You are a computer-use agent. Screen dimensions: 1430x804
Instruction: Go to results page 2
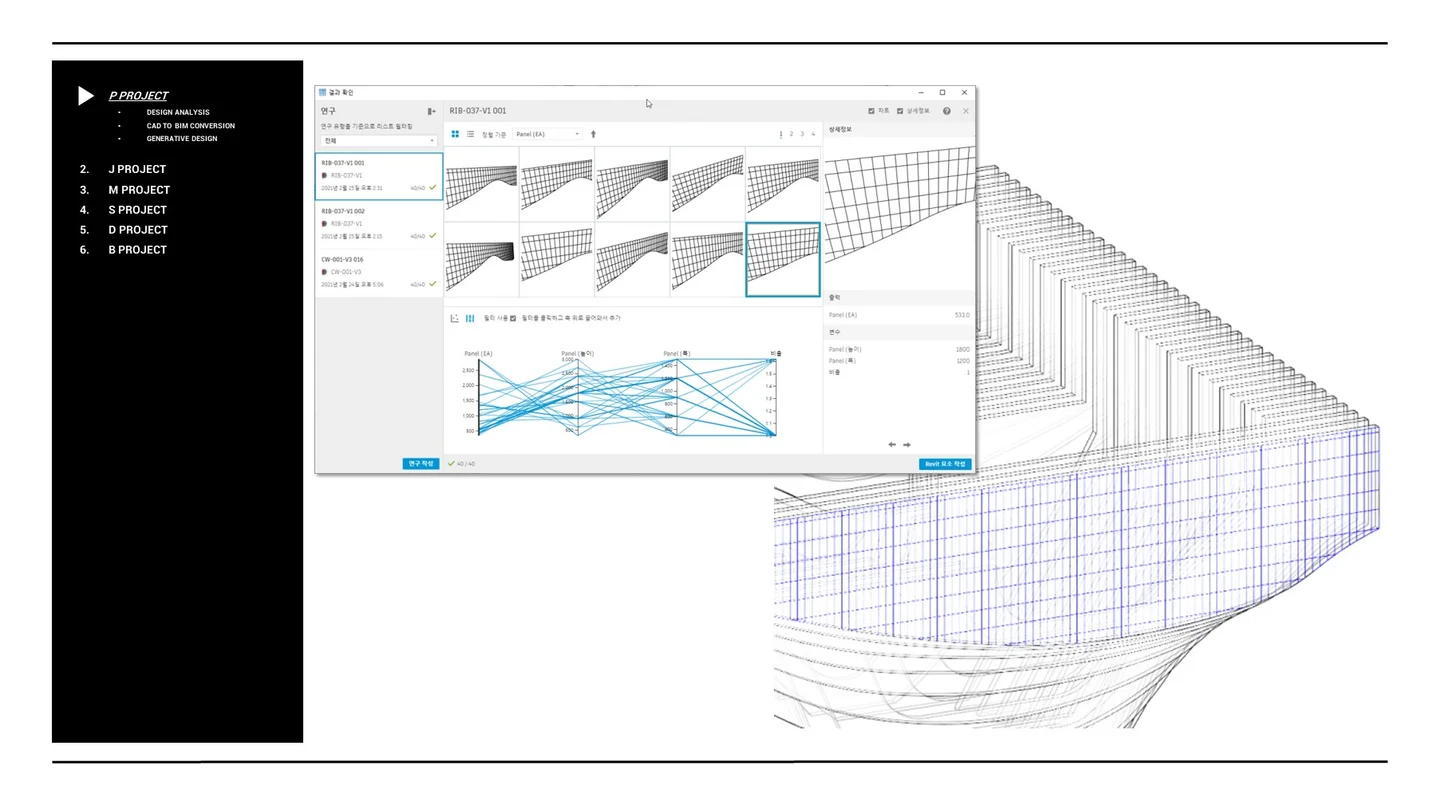(791, 134)
